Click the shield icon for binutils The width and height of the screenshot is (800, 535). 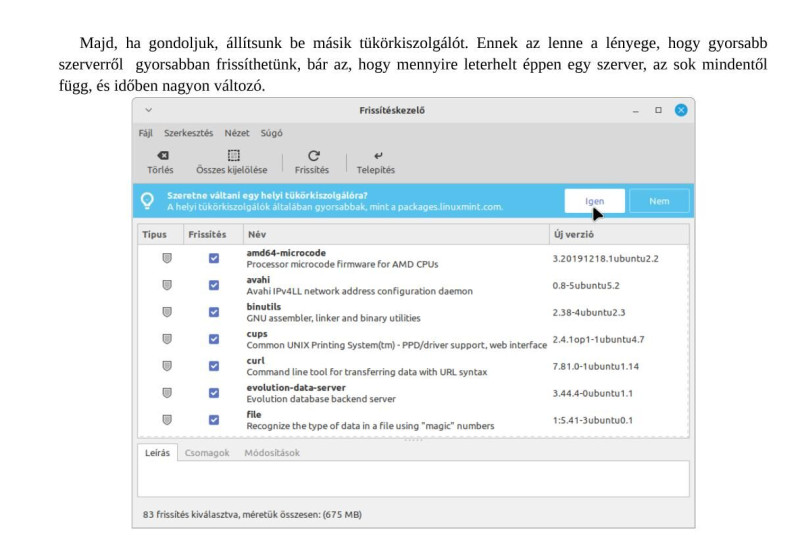[167, 312]
